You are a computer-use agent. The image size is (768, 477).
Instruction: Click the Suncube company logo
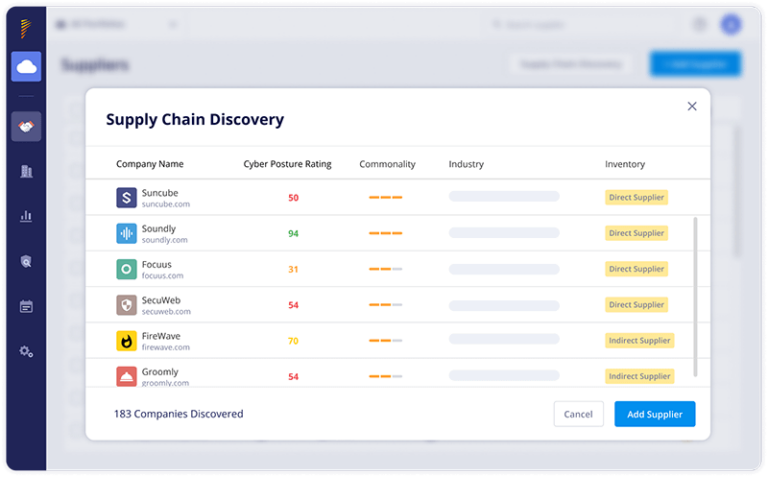tap(126, 198)
